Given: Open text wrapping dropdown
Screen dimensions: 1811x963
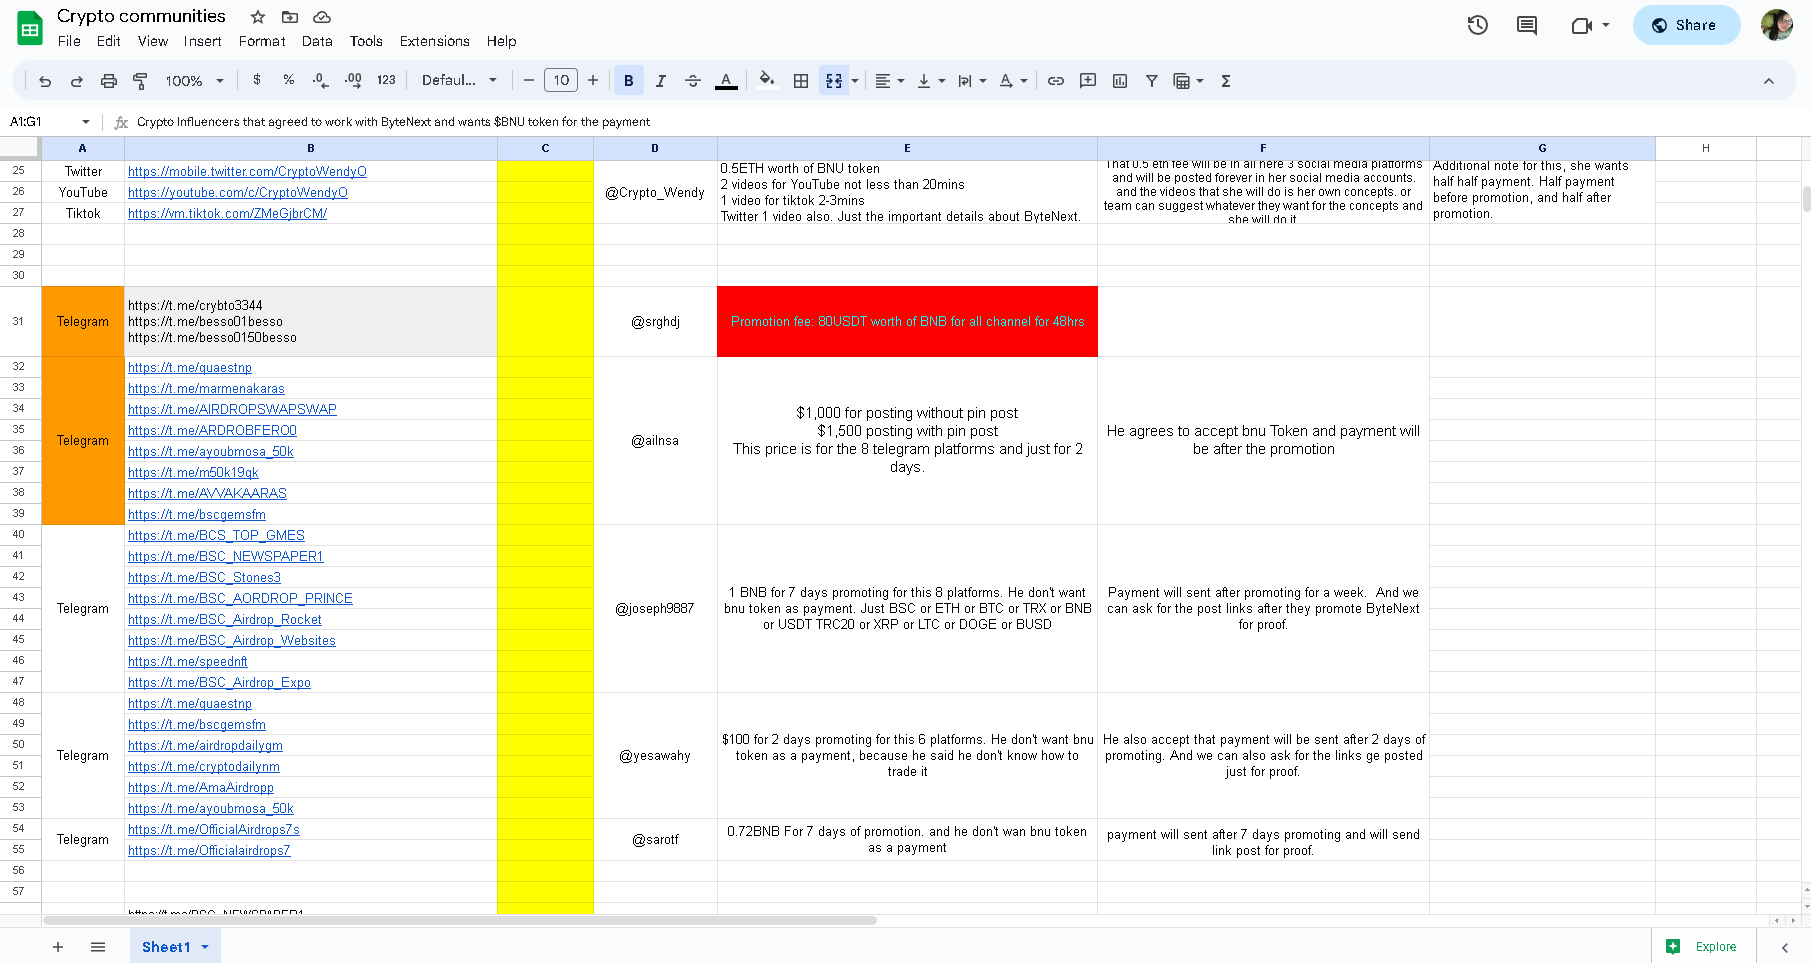Looking at the screenshot, I should click(x=972, y=81).
